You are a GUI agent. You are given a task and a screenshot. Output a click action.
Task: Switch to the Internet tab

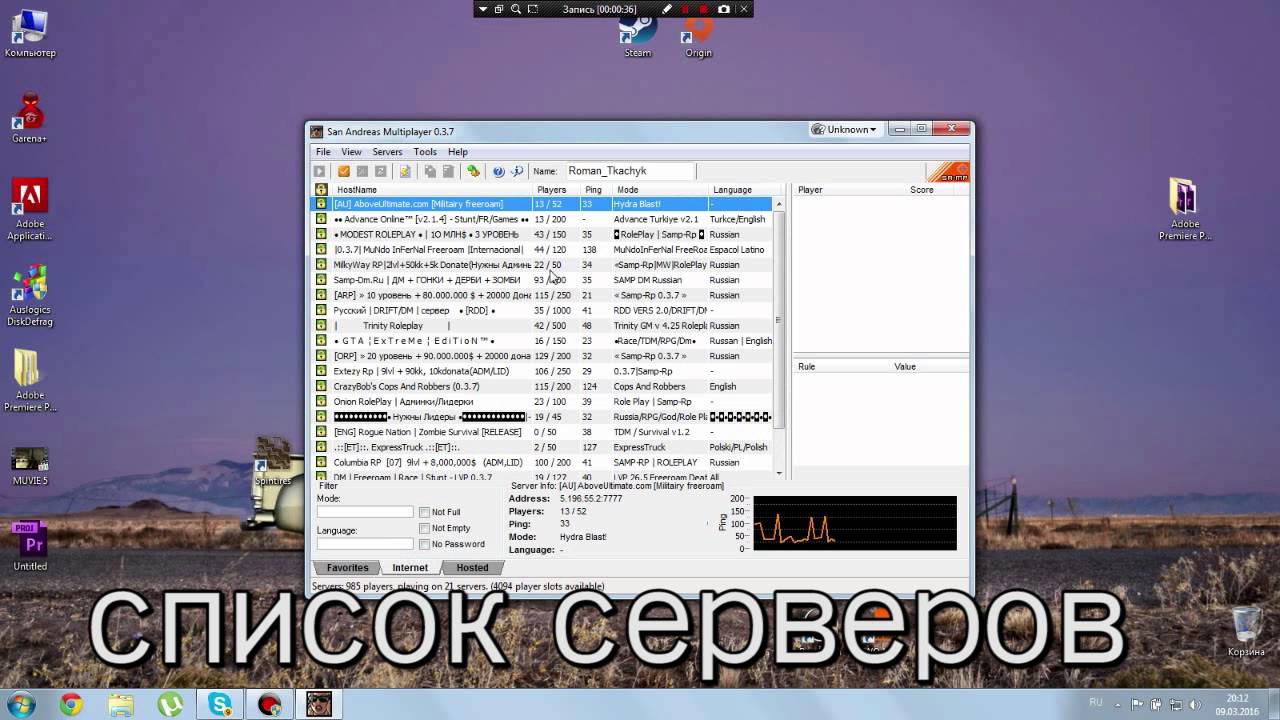[410, 568]
